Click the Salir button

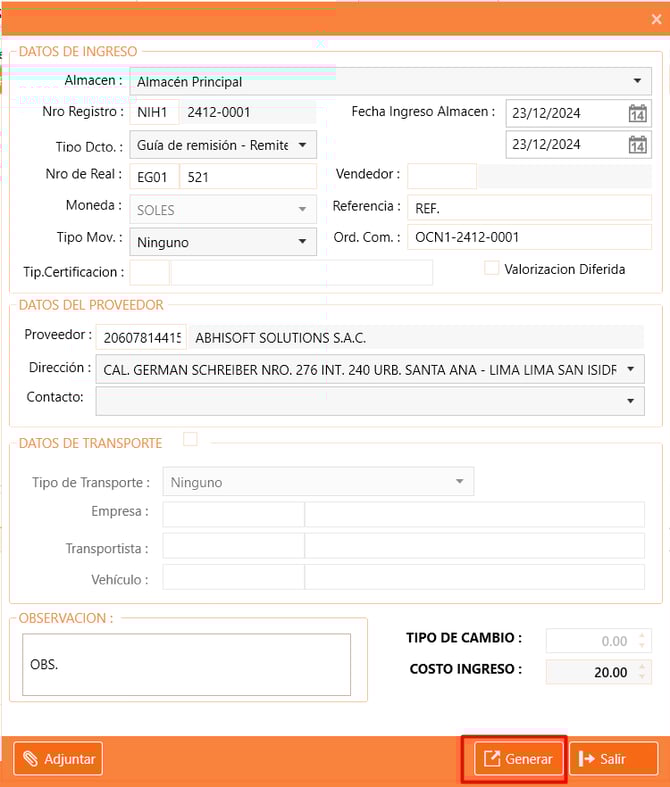coord(613,759)
